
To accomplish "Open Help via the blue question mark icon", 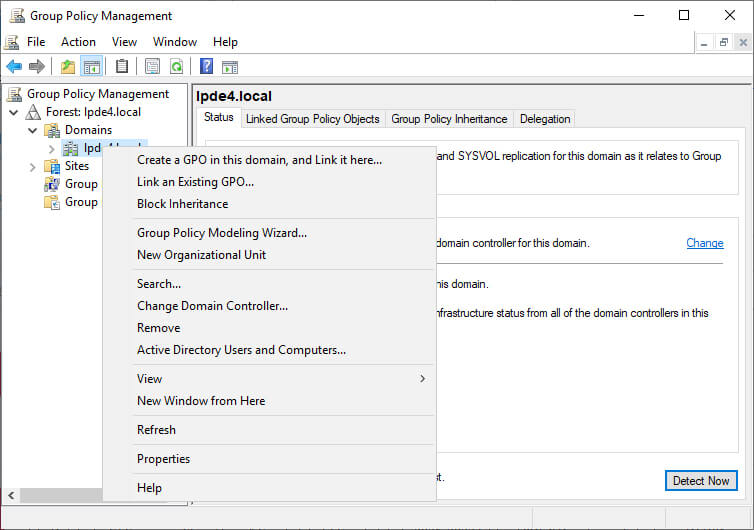I will [206, 66].
